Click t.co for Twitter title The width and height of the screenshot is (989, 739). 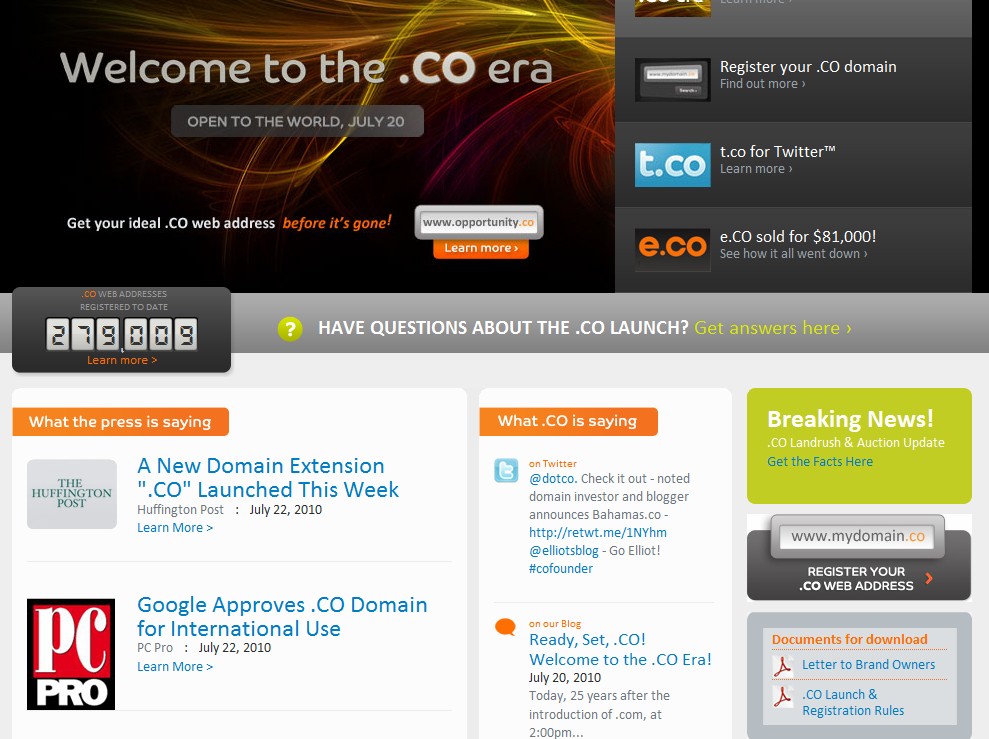point(778,152)
